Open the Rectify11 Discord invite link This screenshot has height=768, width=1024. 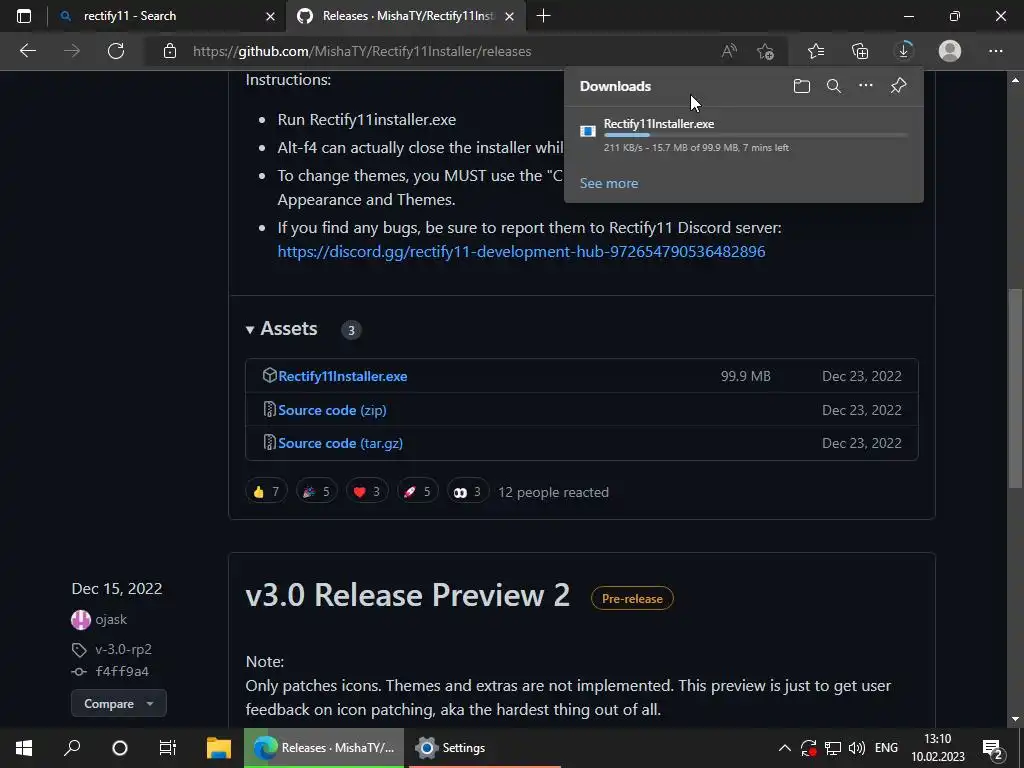tap(521, 251)
